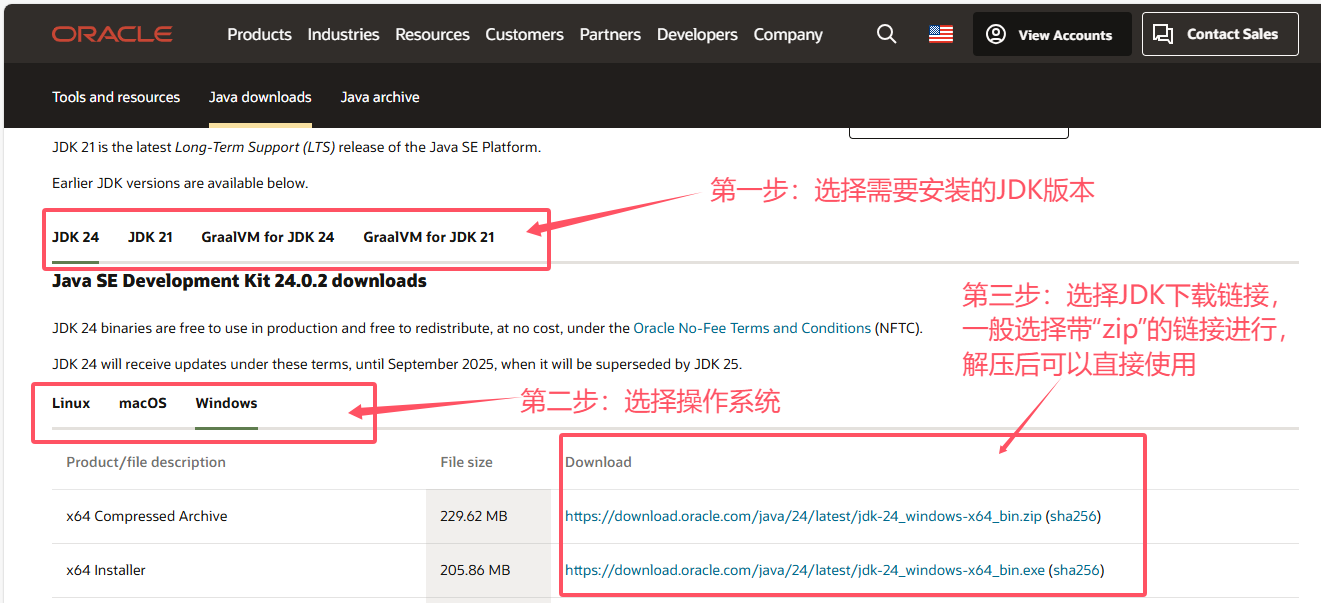The height and width of the screenshot is (603, 1321).
Task: Switch to GraalVM for JDK 24 tab
Action: 268,237
